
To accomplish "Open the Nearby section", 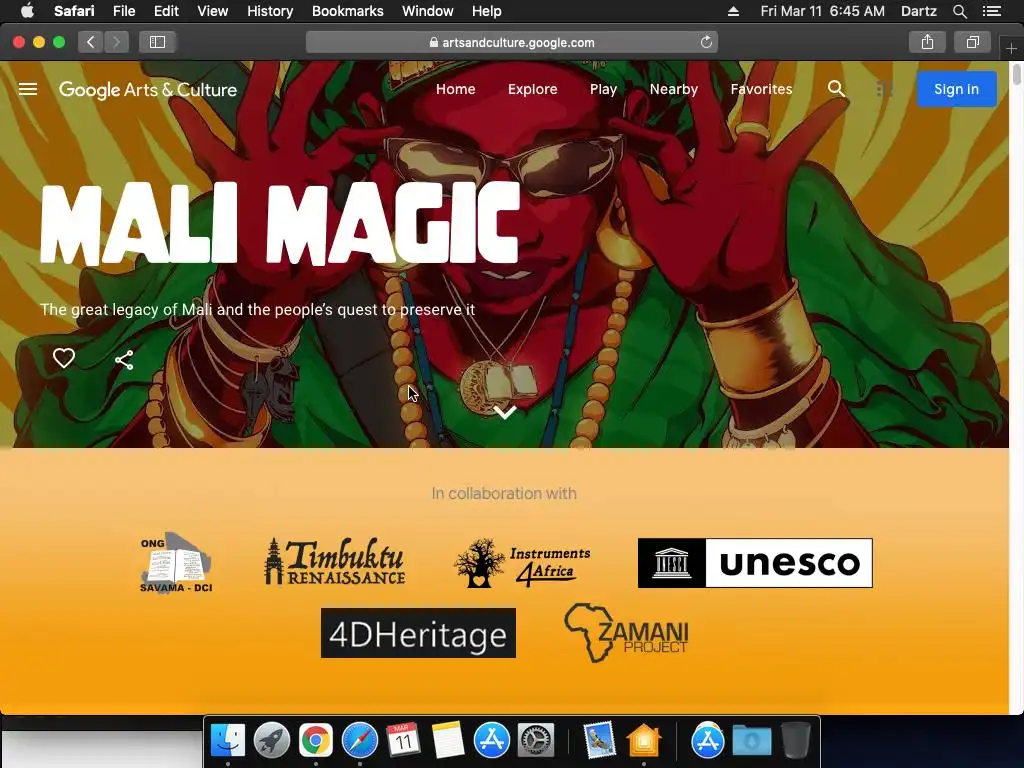I will 673,89.
